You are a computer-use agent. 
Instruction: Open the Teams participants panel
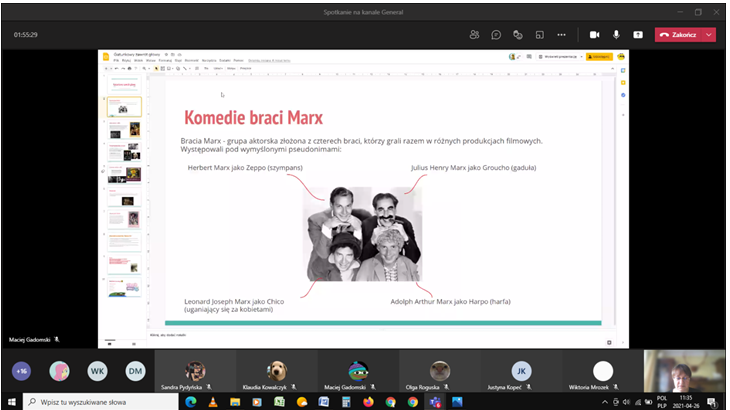(x=474, y=34)
